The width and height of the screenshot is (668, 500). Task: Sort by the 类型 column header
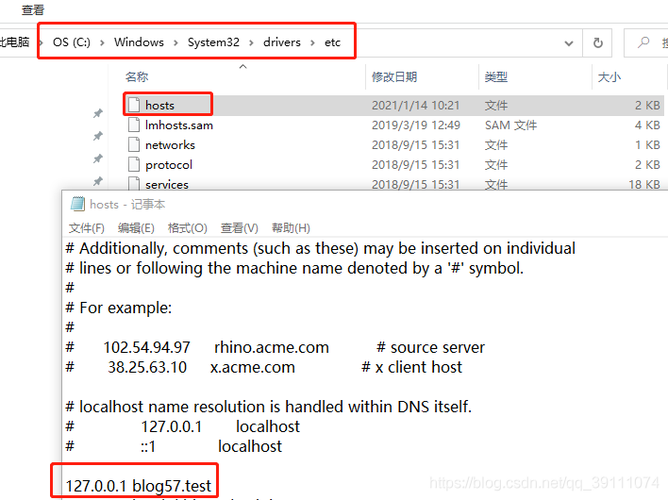click(496, 77)
